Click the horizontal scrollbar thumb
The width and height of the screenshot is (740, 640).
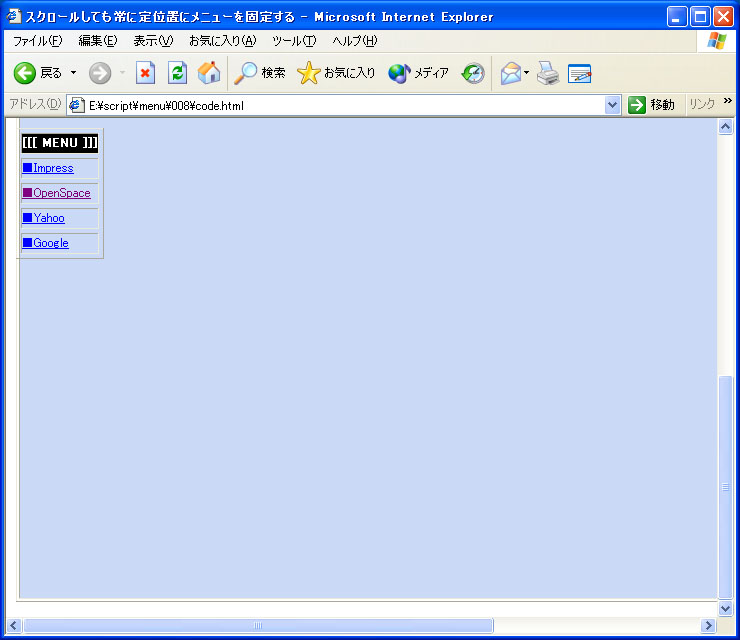pos(258,625)
